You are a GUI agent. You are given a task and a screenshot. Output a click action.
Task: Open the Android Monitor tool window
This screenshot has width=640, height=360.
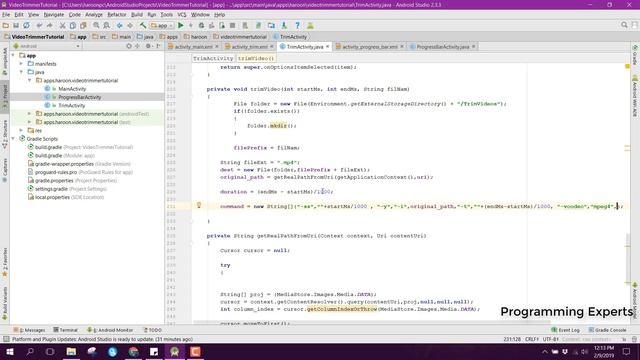(x=110, y=330)
